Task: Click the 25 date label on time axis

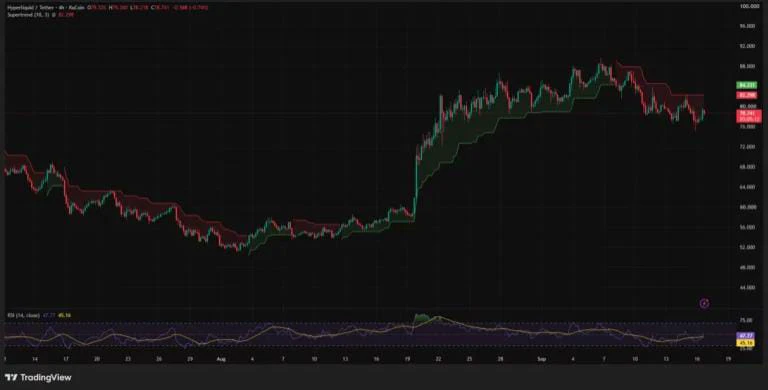Action: (x=469, y=359)
